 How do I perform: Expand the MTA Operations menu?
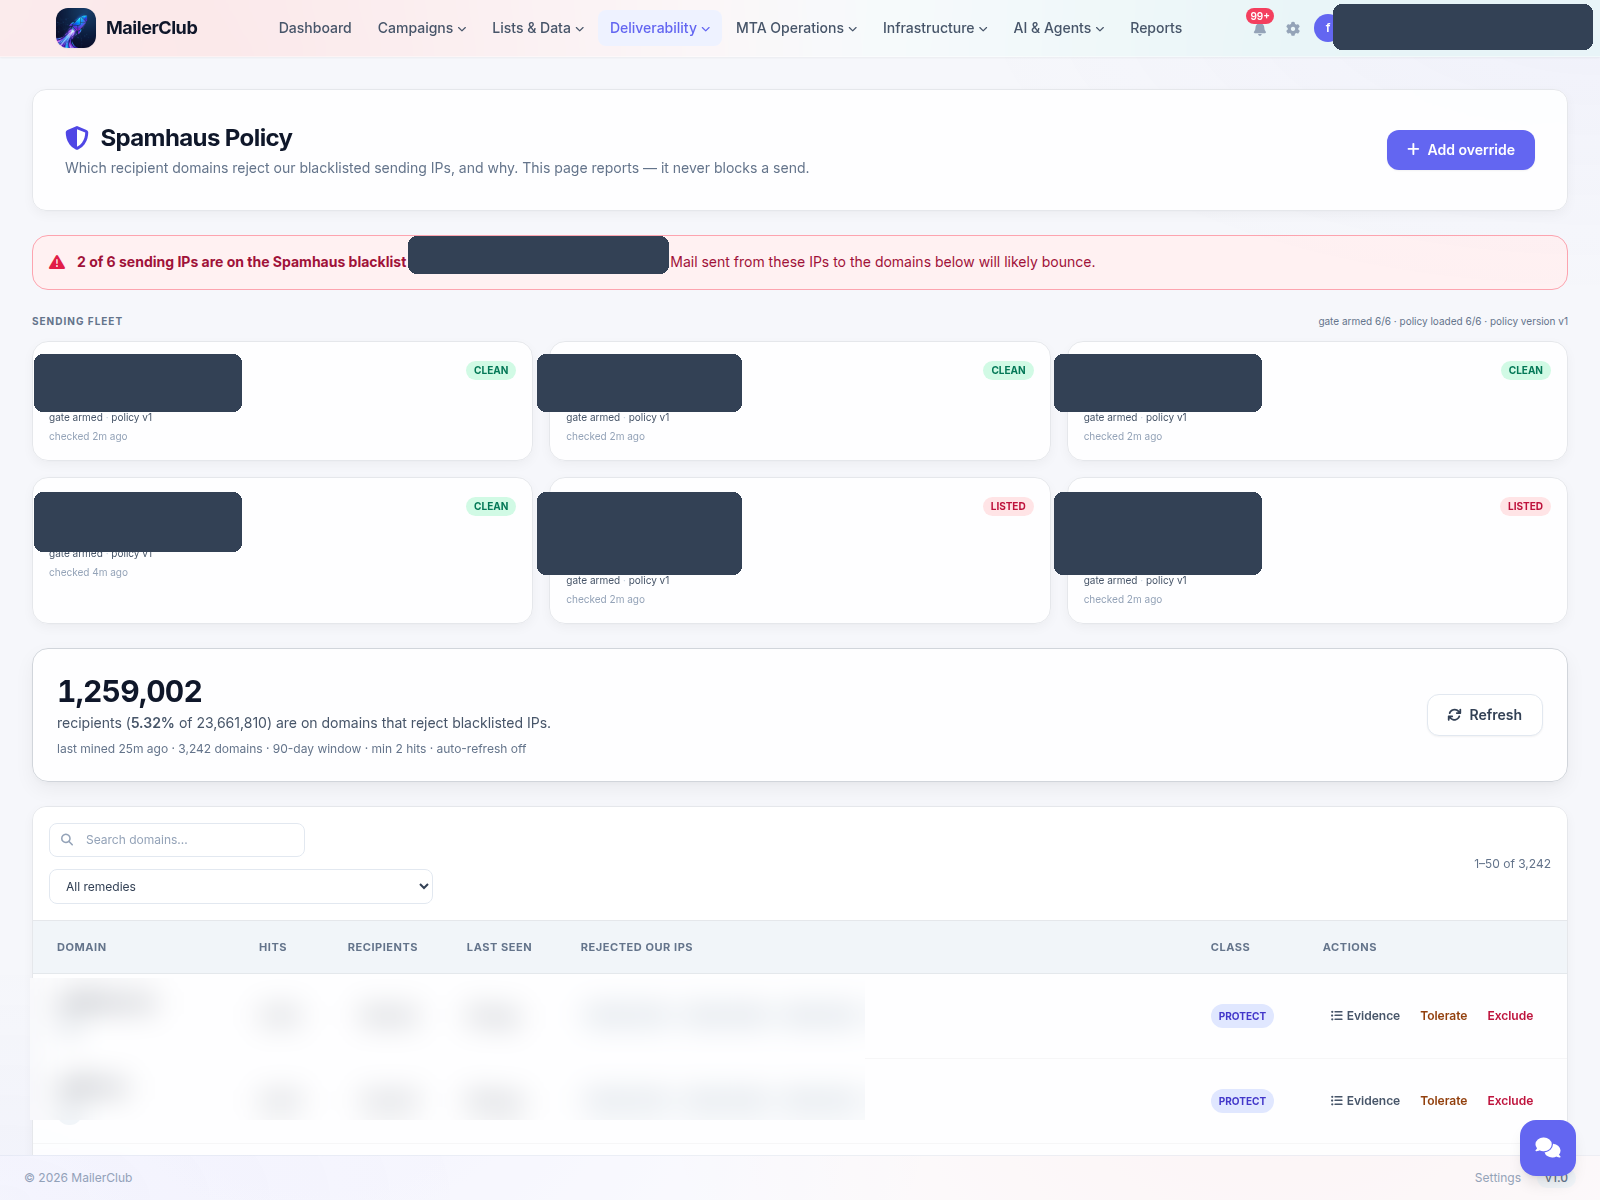pos(797,28)
